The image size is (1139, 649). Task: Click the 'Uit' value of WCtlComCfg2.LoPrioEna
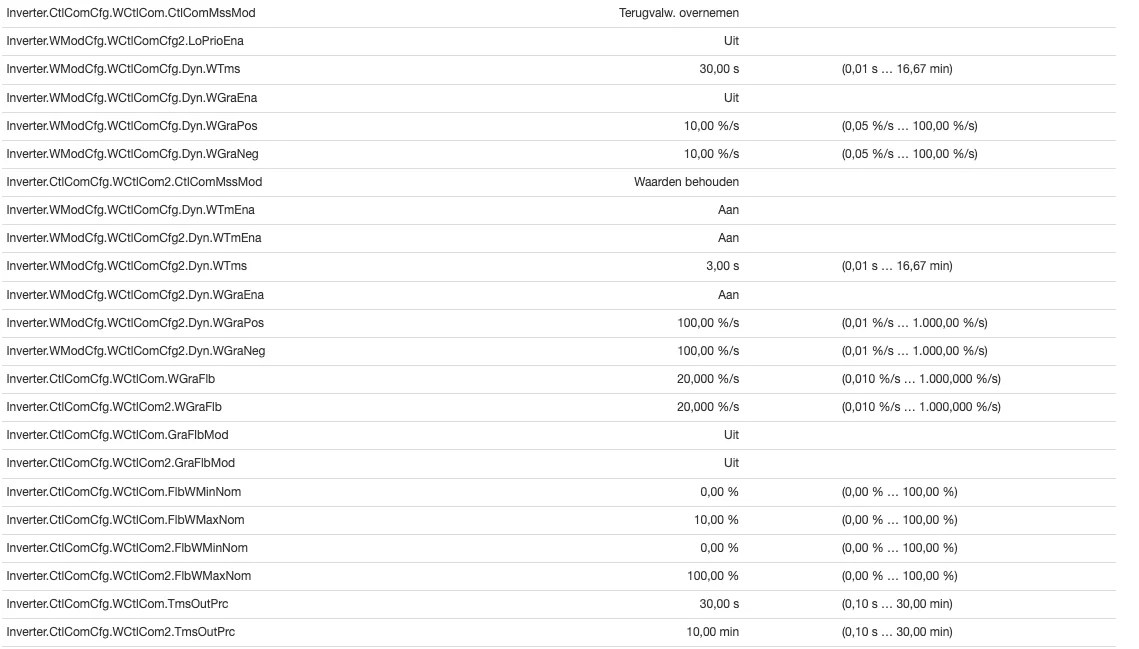tap(731, 41)
